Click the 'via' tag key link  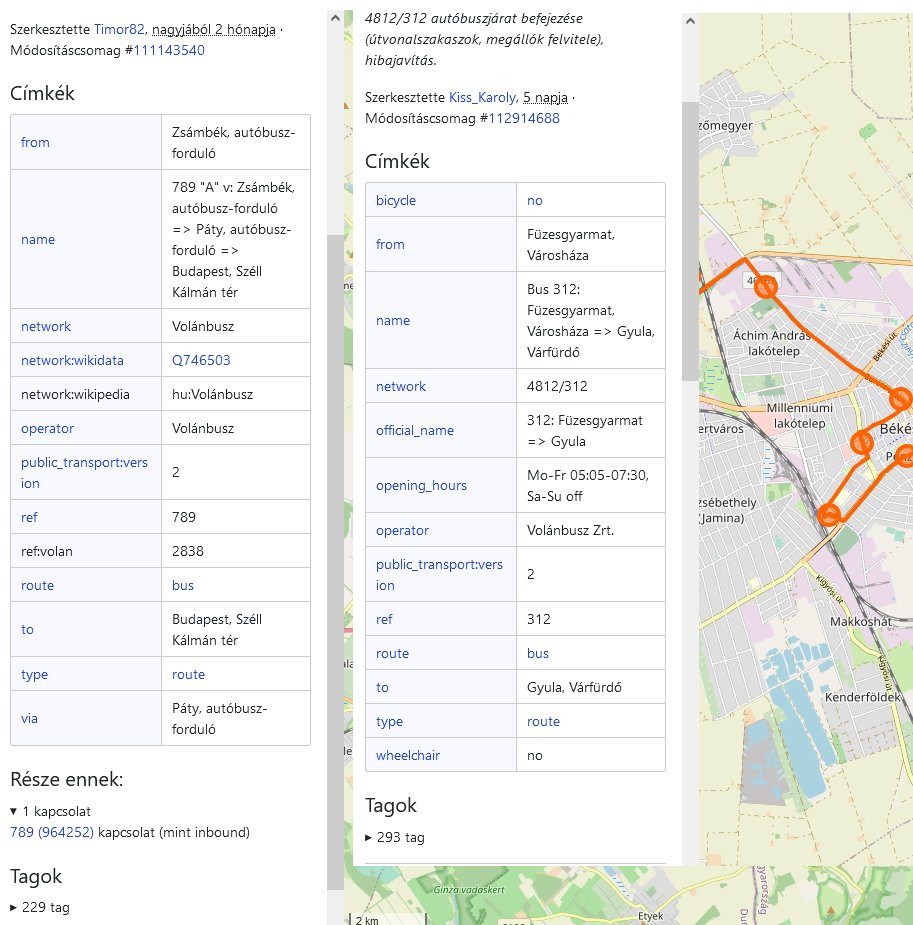pyautogui.click(x=29, y=719)
